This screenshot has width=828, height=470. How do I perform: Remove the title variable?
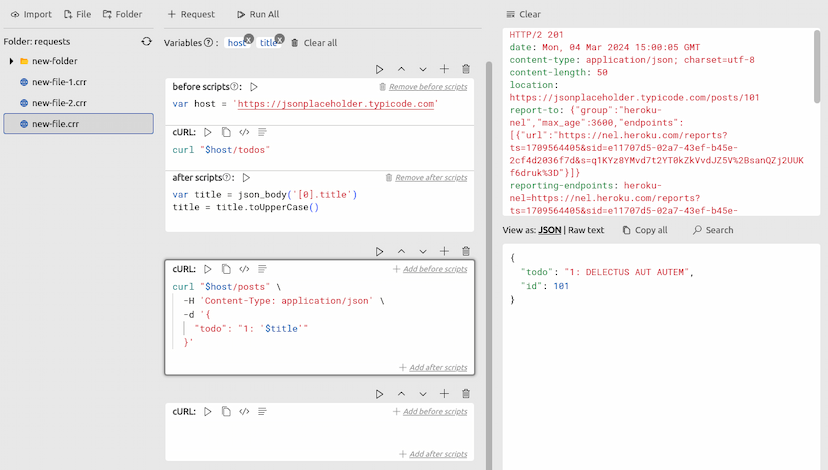tap(280, 39)
